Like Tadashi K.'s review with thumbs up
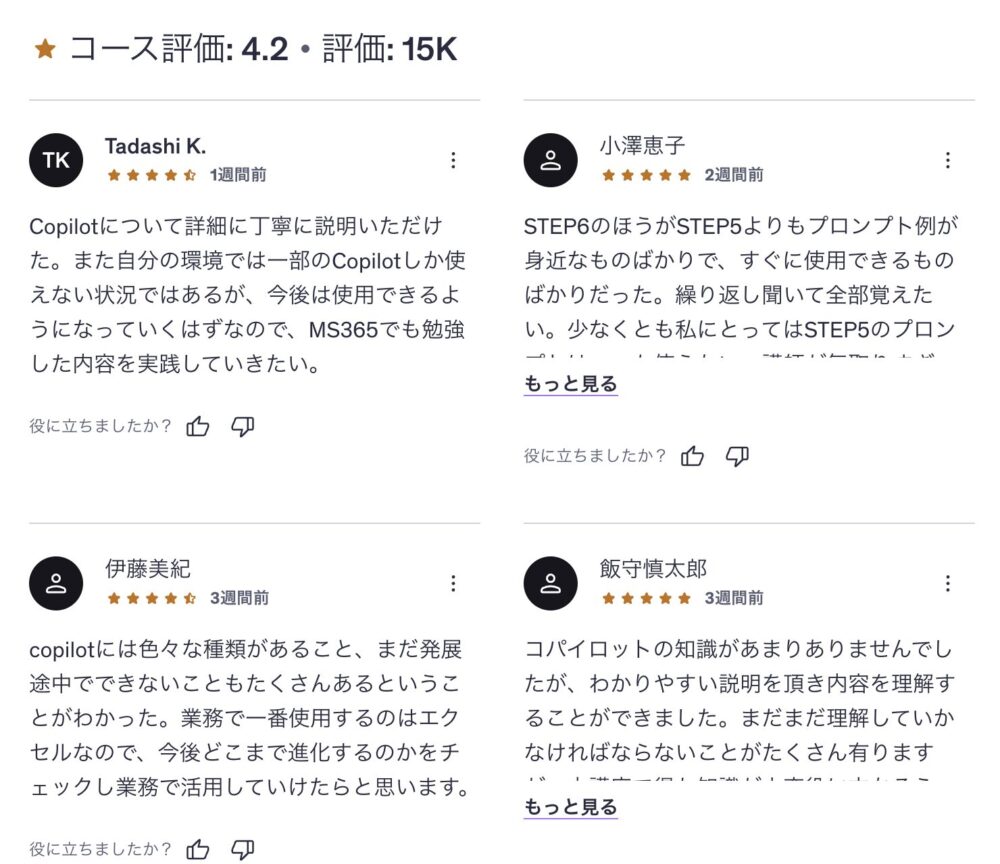Image resolution: width=1000 pixels, height=864 pixels. 198,427
